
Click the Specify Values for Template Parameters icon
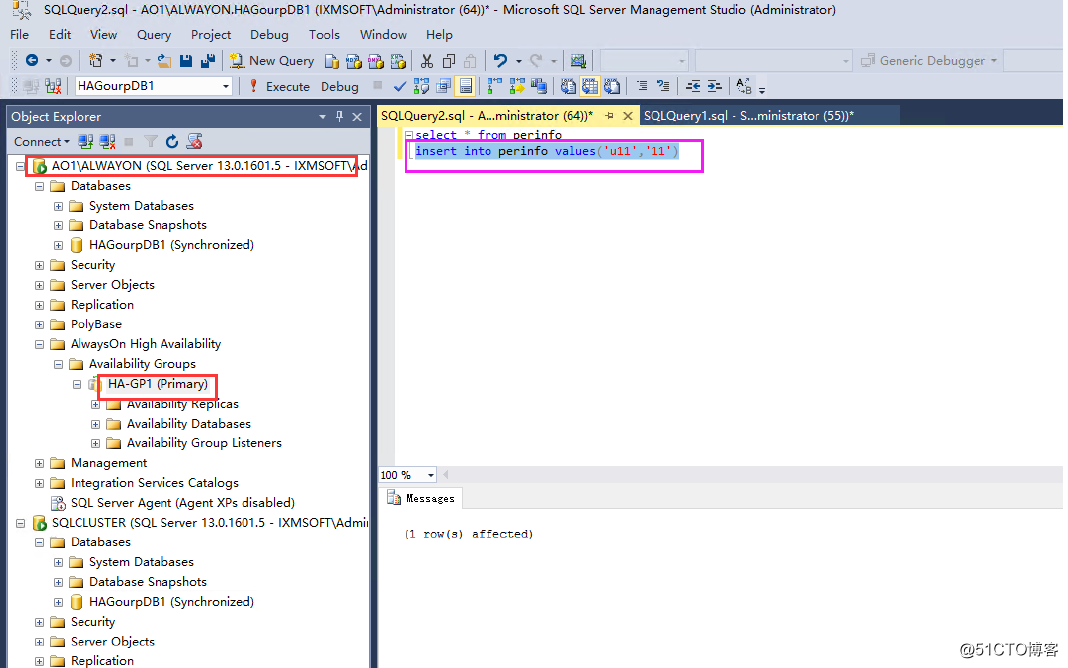pos(744,86)
